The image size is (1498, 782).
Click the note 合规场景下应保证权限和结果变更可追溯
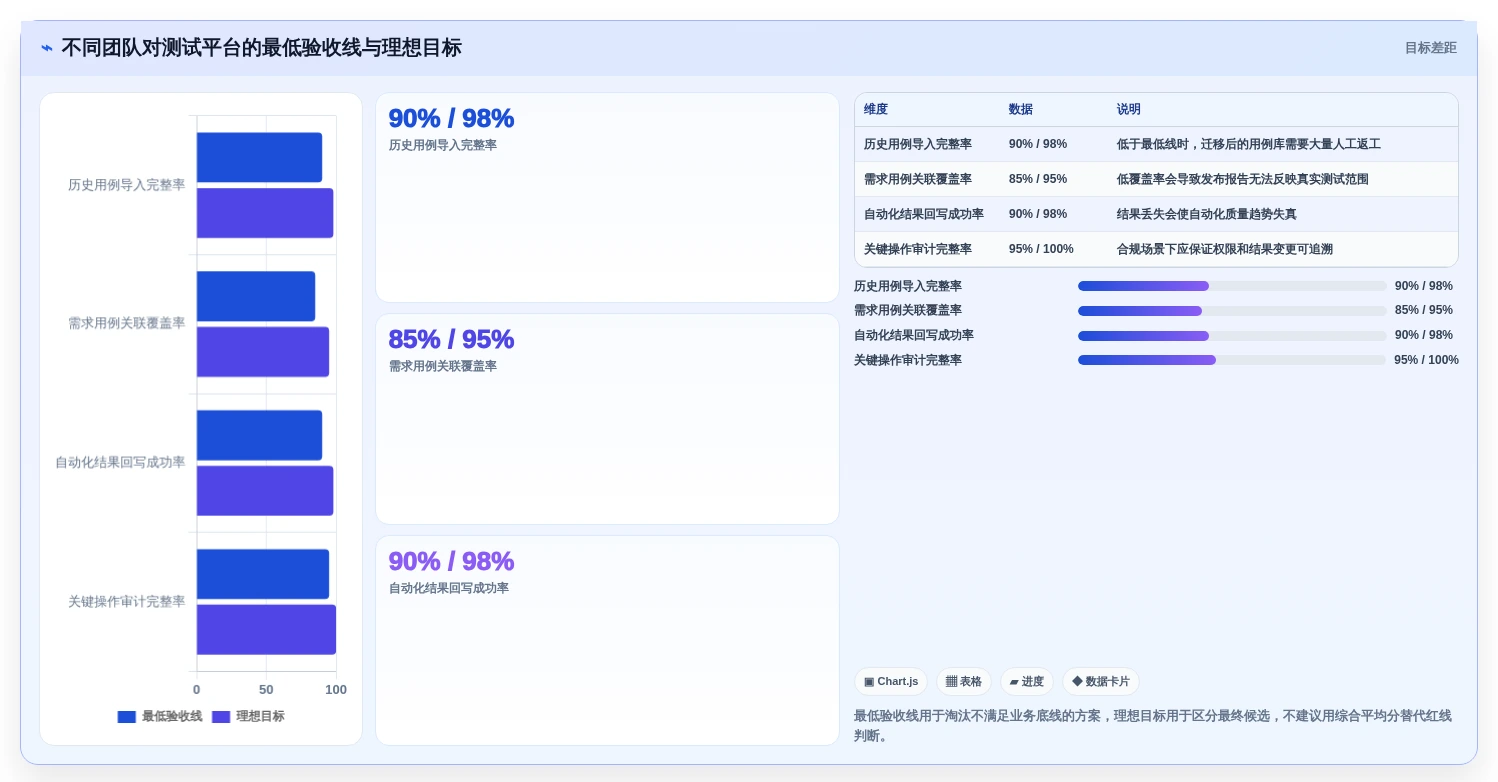point(1225,249)
